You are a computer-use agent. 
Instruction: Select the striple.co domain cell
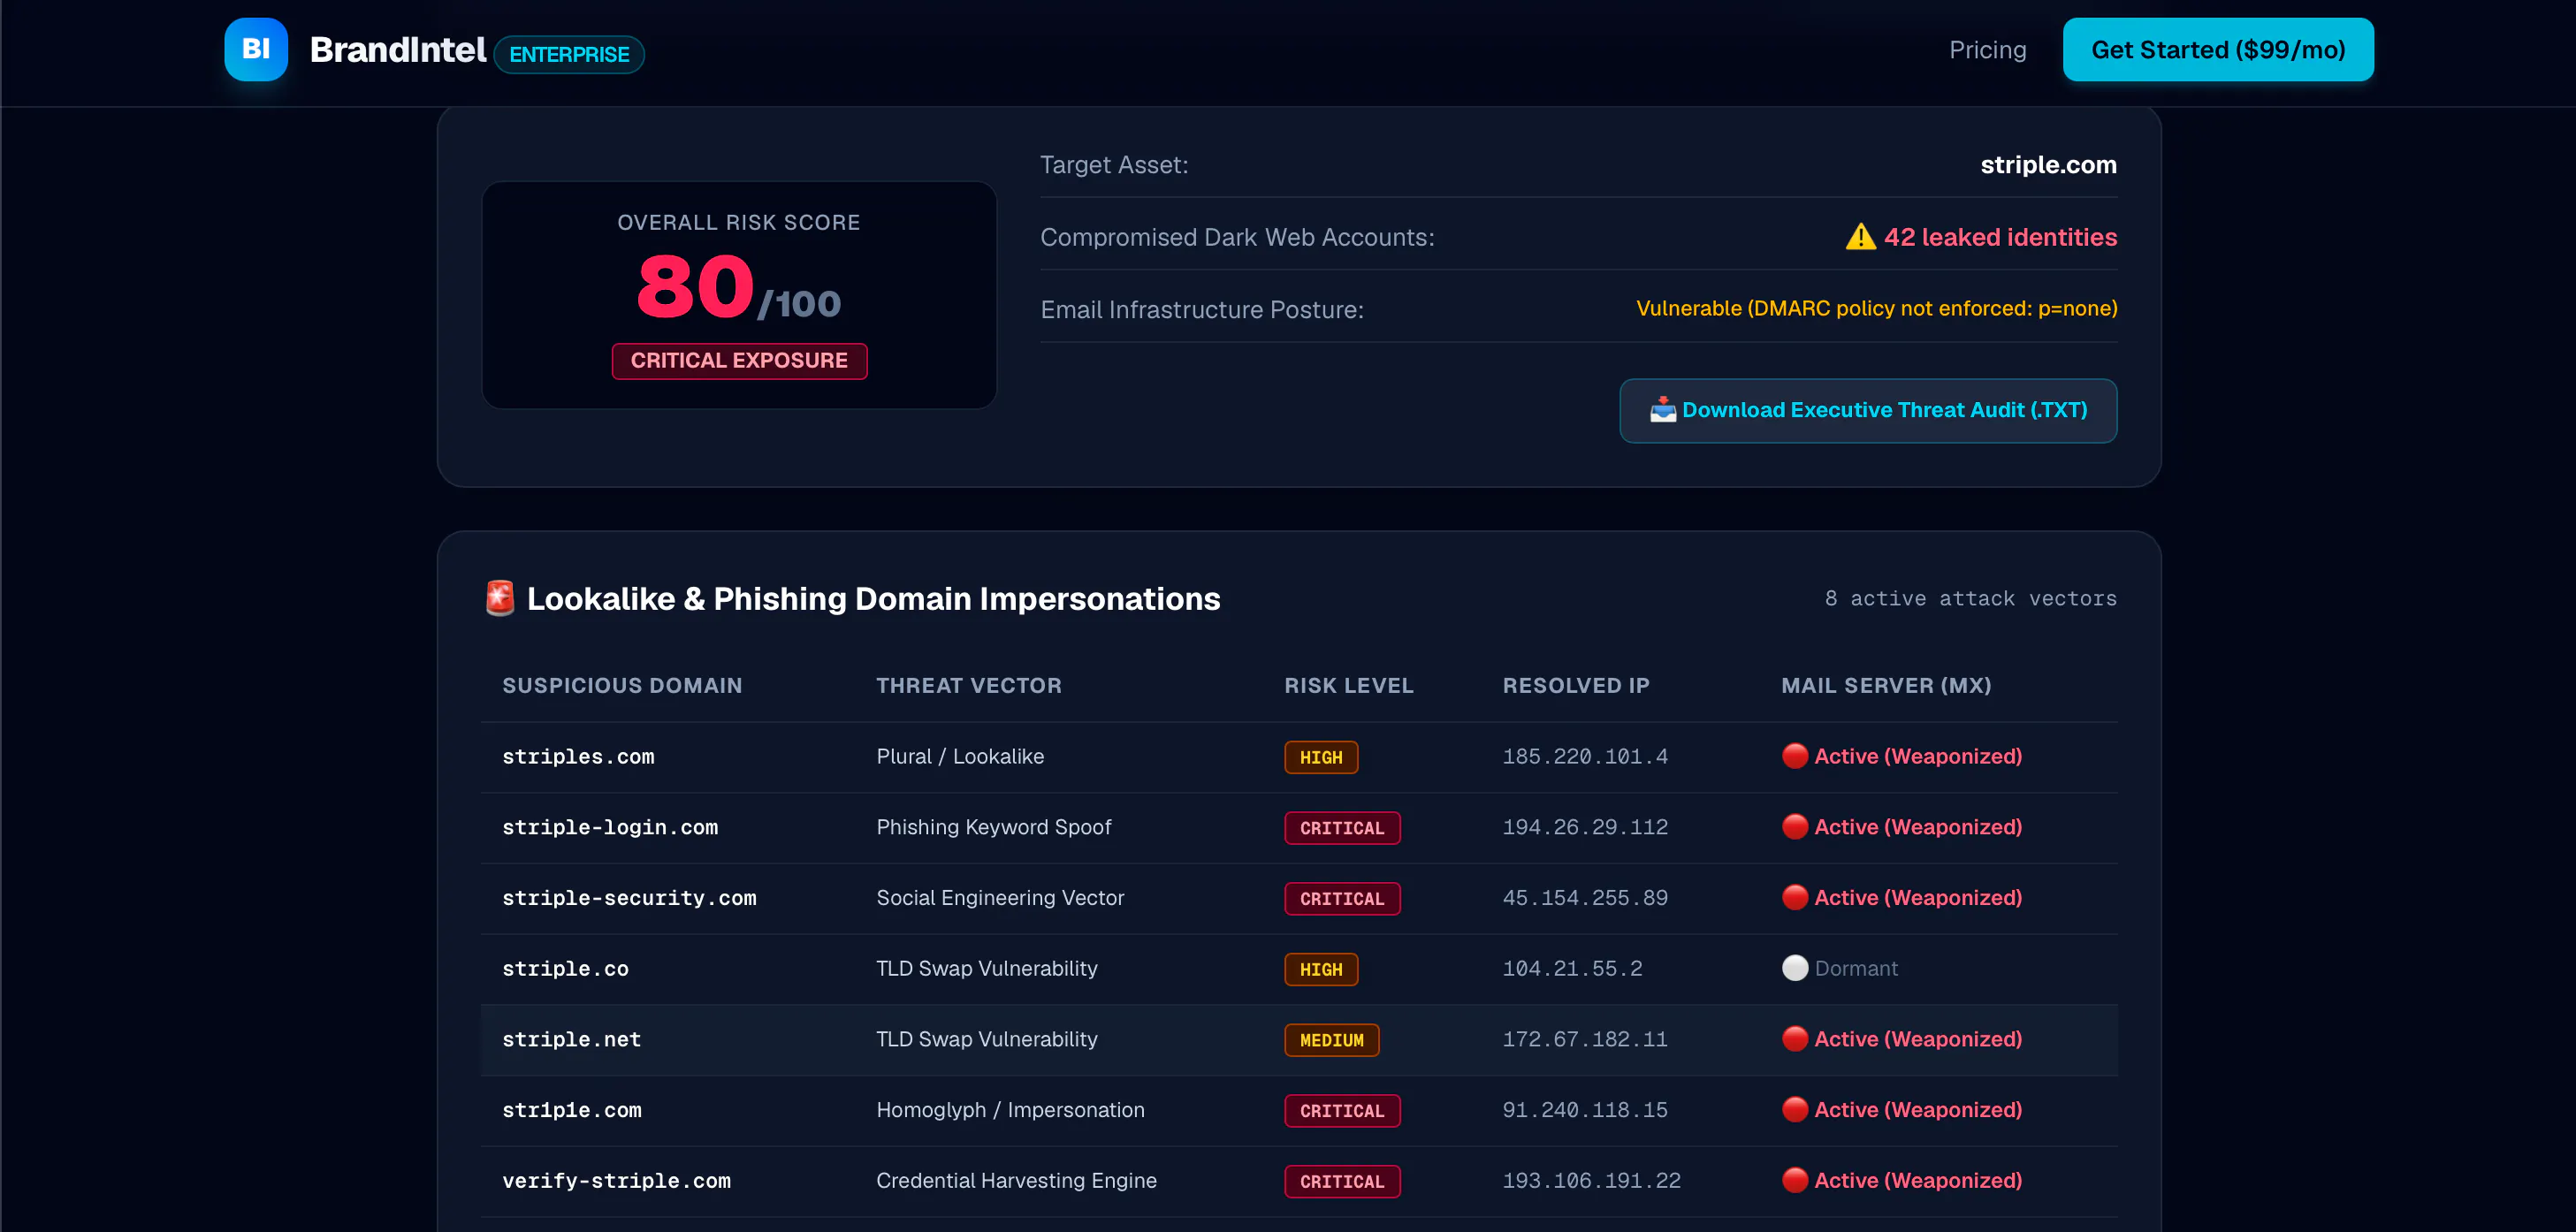pyautogui.click(x=565, y=969)
